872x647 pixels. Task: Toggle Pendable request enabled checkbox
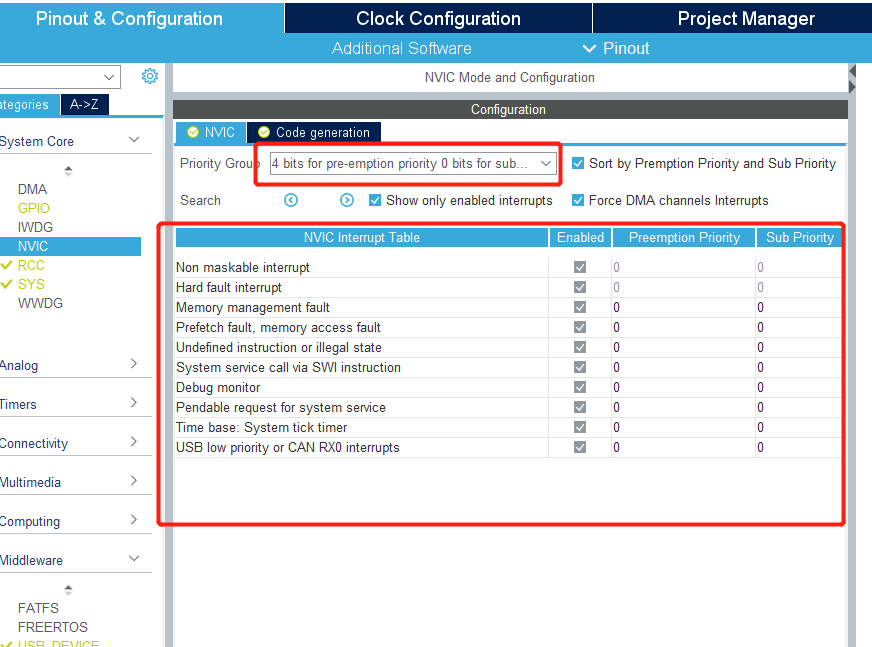click(580, 407)
